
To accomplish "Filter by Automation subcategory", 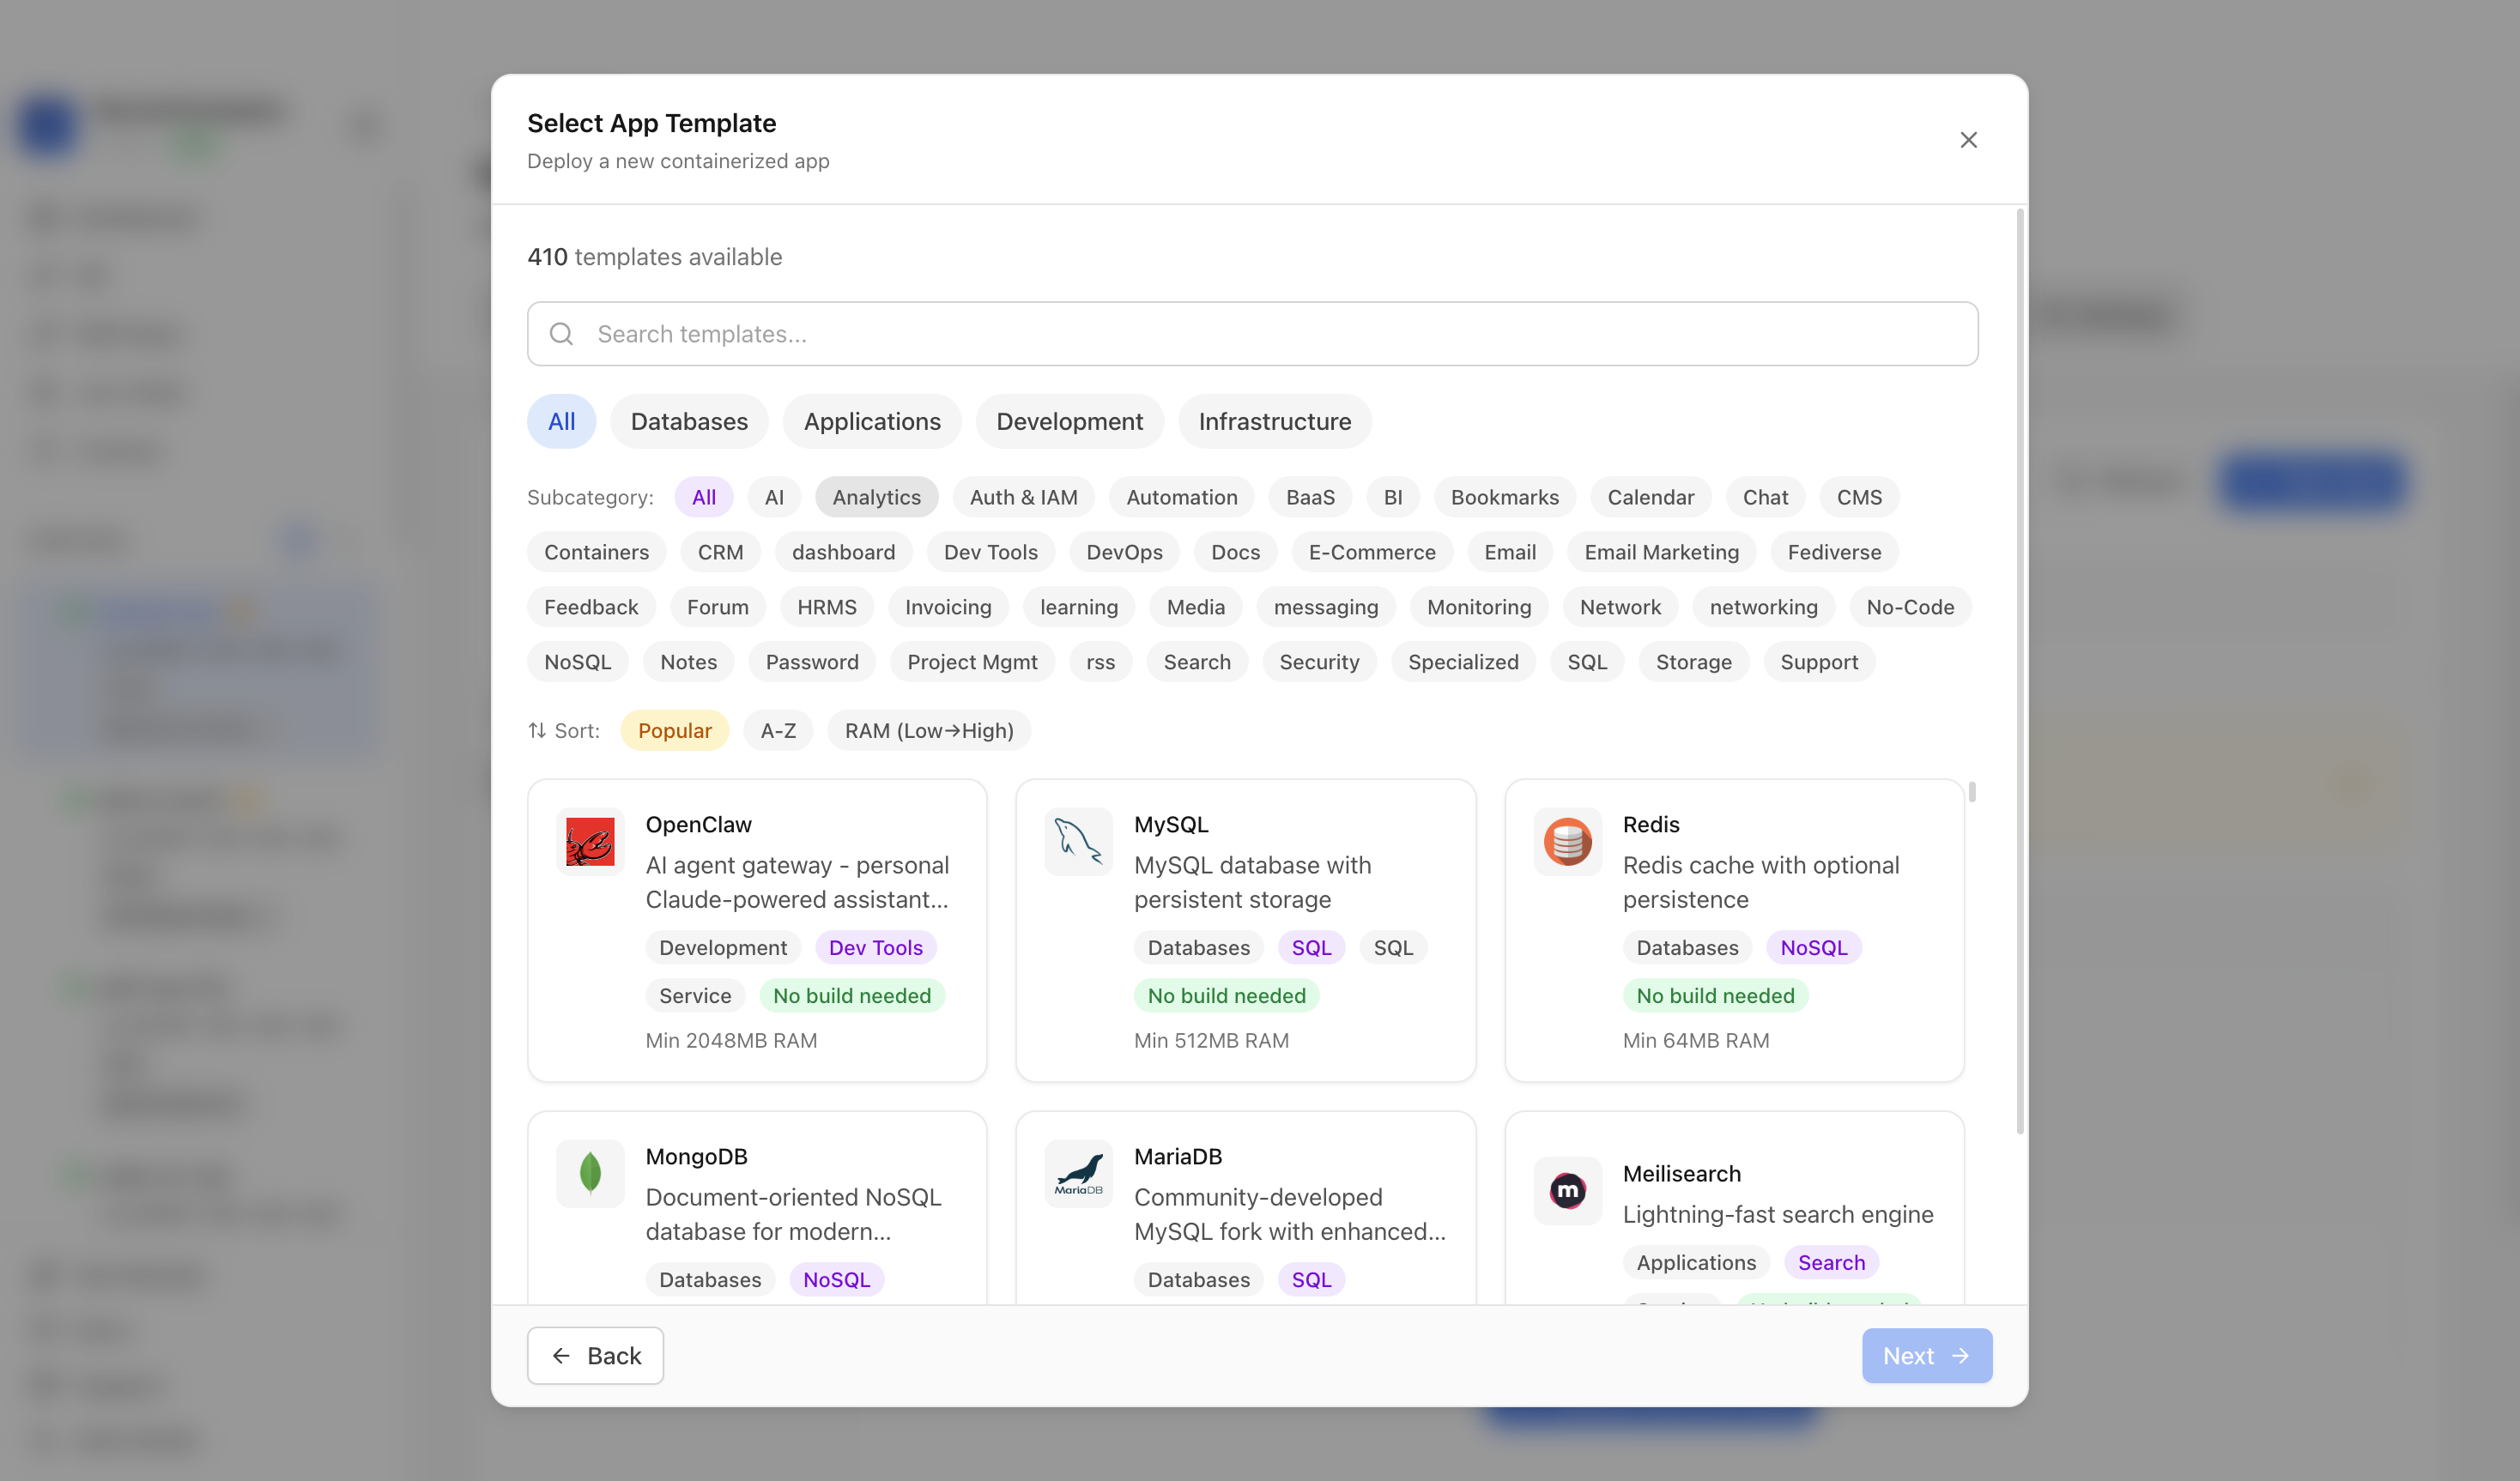I will pos(1182,497).
